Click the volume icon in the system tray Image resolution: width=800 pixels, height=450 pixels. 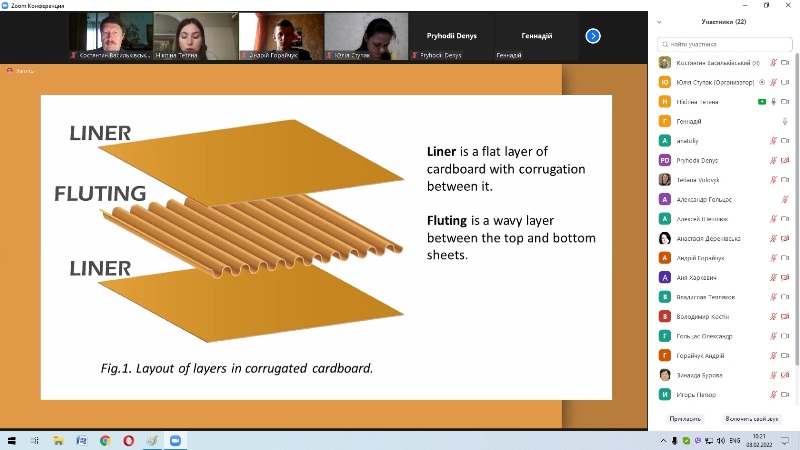point(720,441)
